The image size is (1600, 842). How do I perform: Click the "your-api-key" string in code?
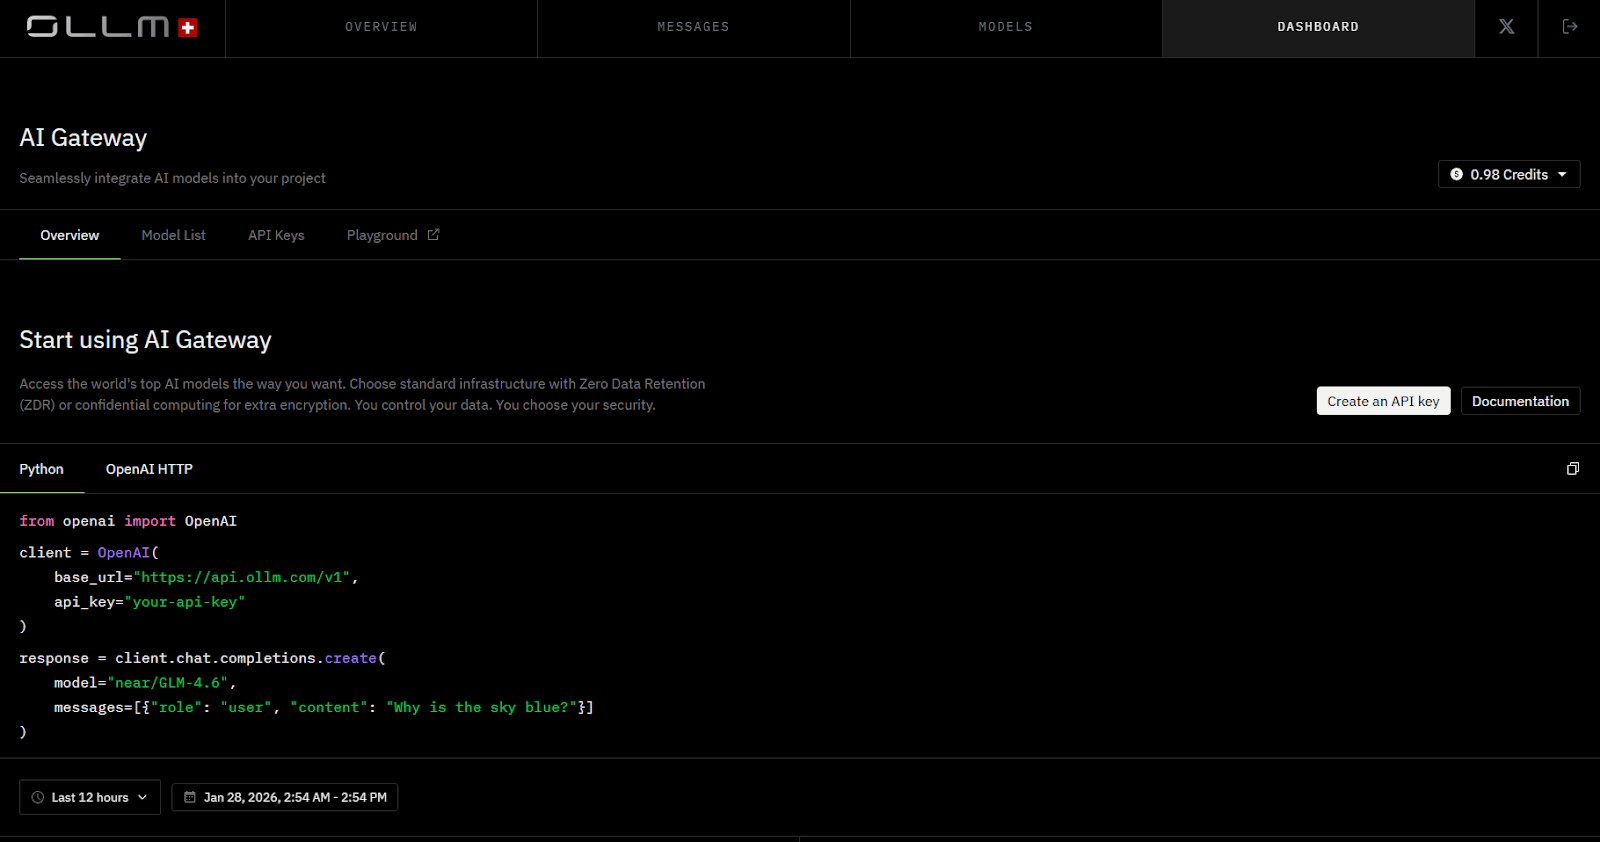[184, 602]
